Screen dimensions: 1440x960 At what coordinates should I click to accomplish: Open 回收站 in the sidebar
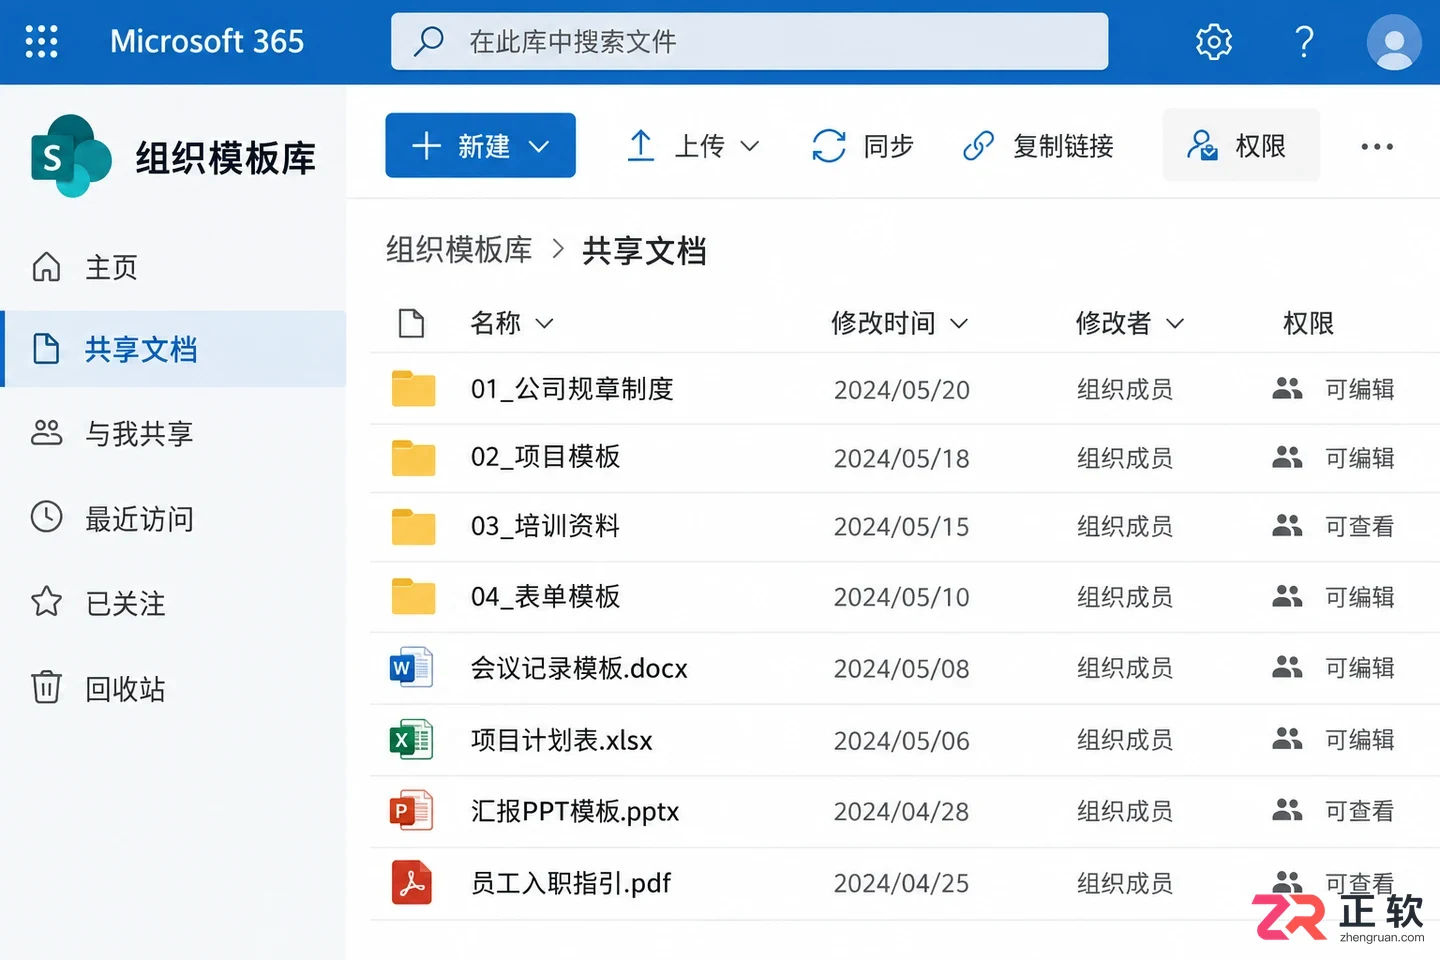(x=175, y=688)
